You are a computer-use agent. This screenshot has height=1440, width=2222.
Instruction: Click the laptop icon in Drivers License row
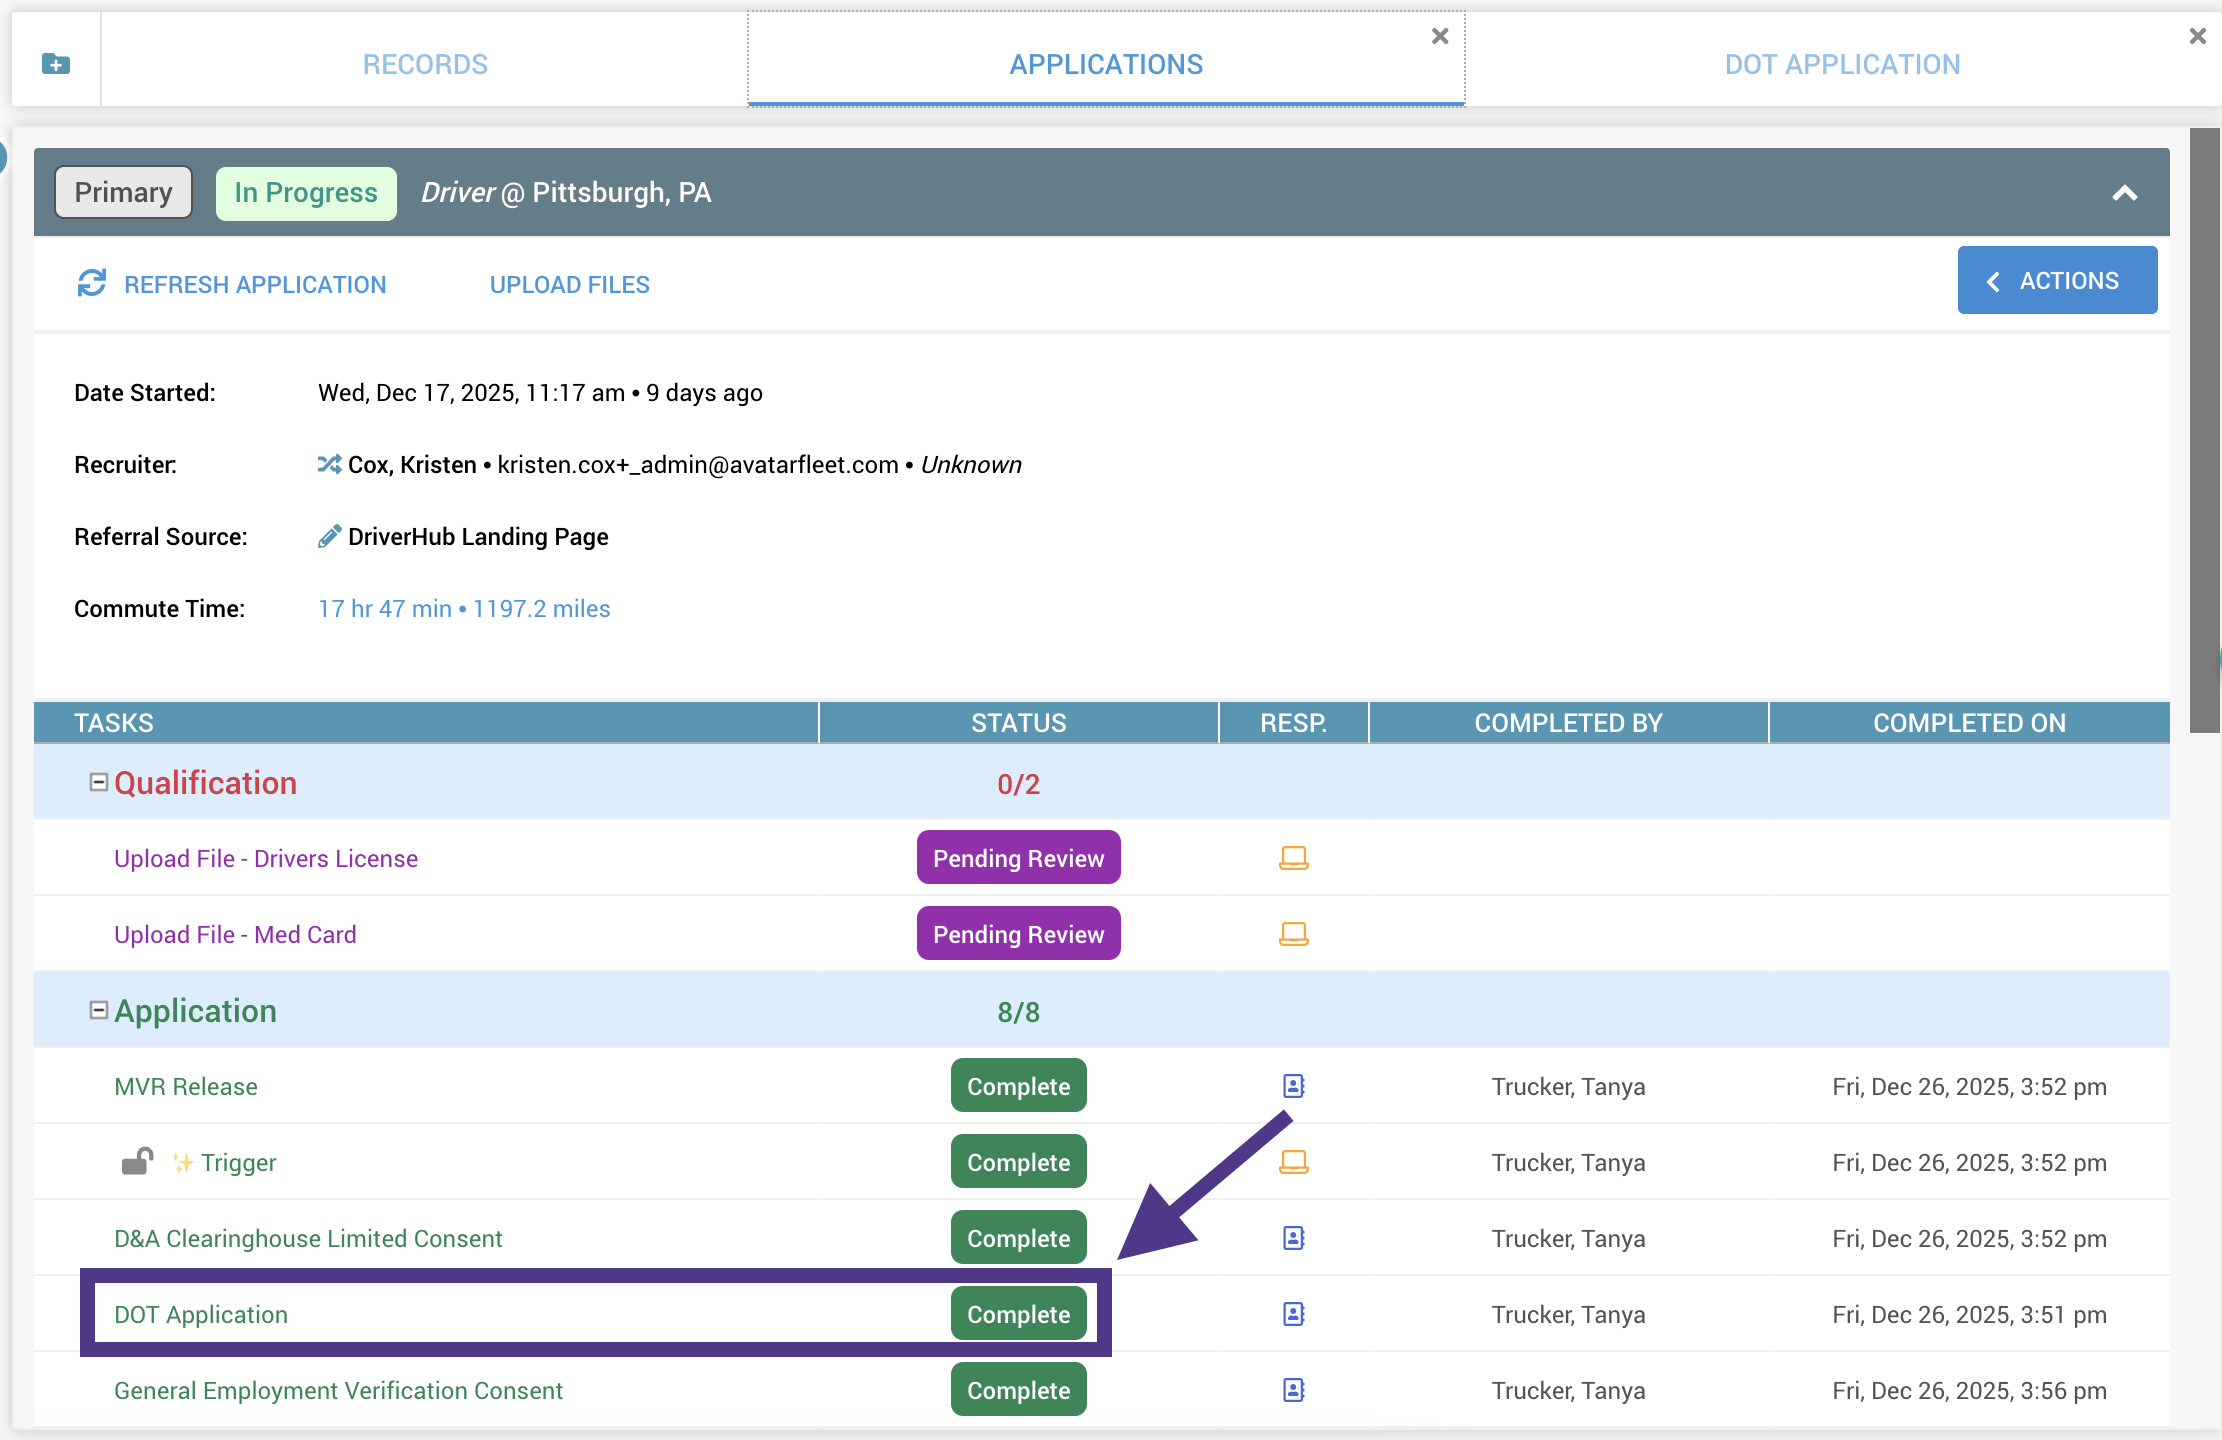point(1293,858)
